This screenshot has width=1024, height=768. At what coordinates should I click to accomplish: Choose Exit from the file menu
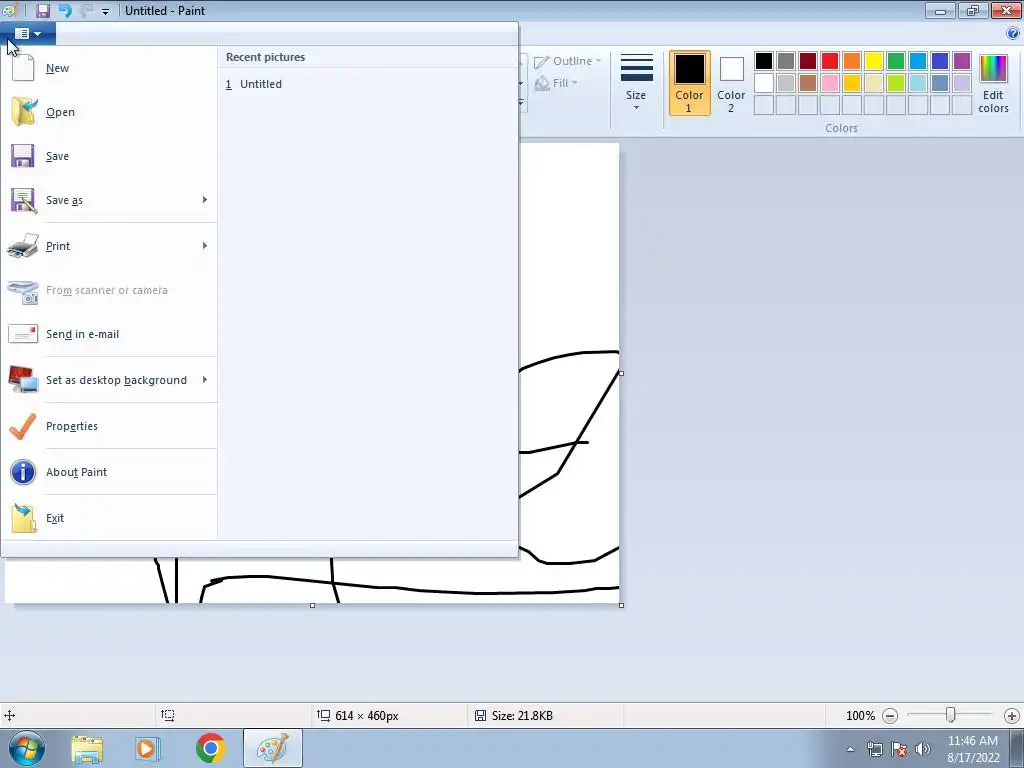pos(108,518)
